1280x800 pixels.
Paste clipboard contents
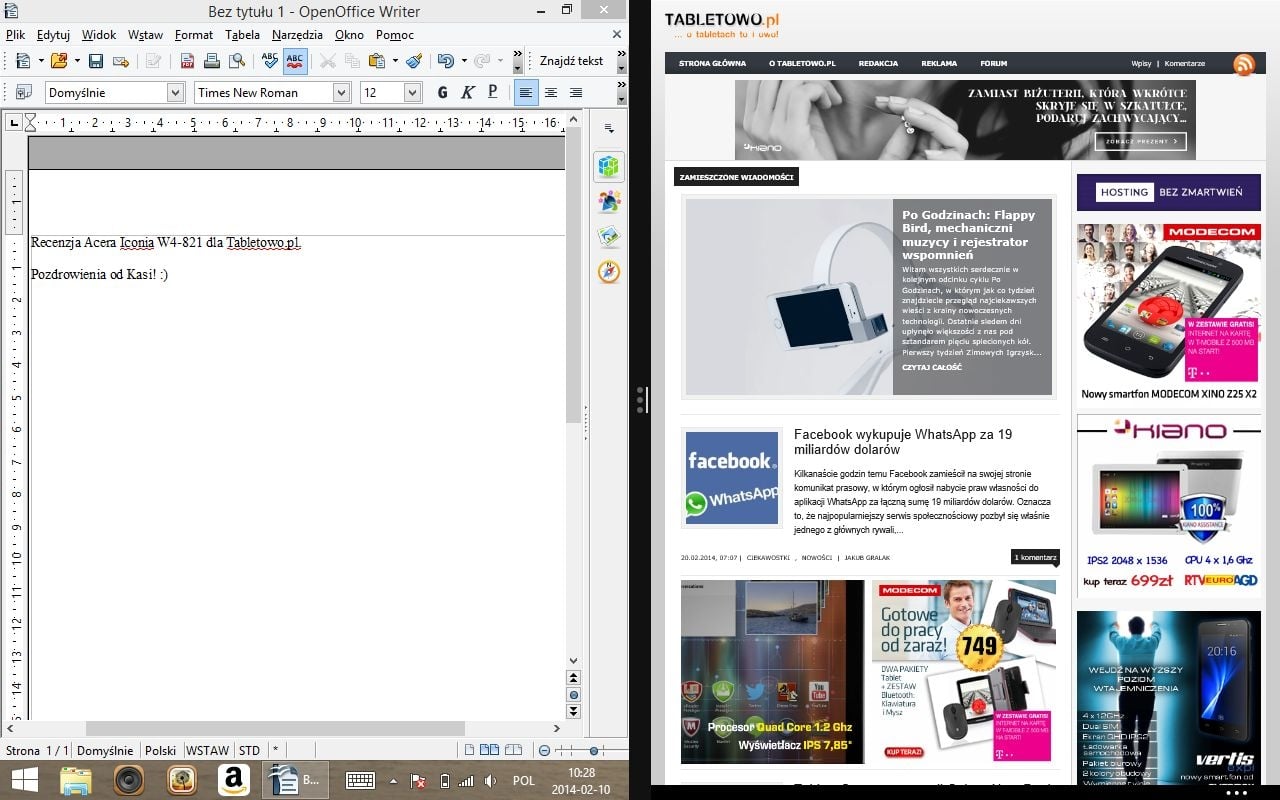[x=377, y=61]
